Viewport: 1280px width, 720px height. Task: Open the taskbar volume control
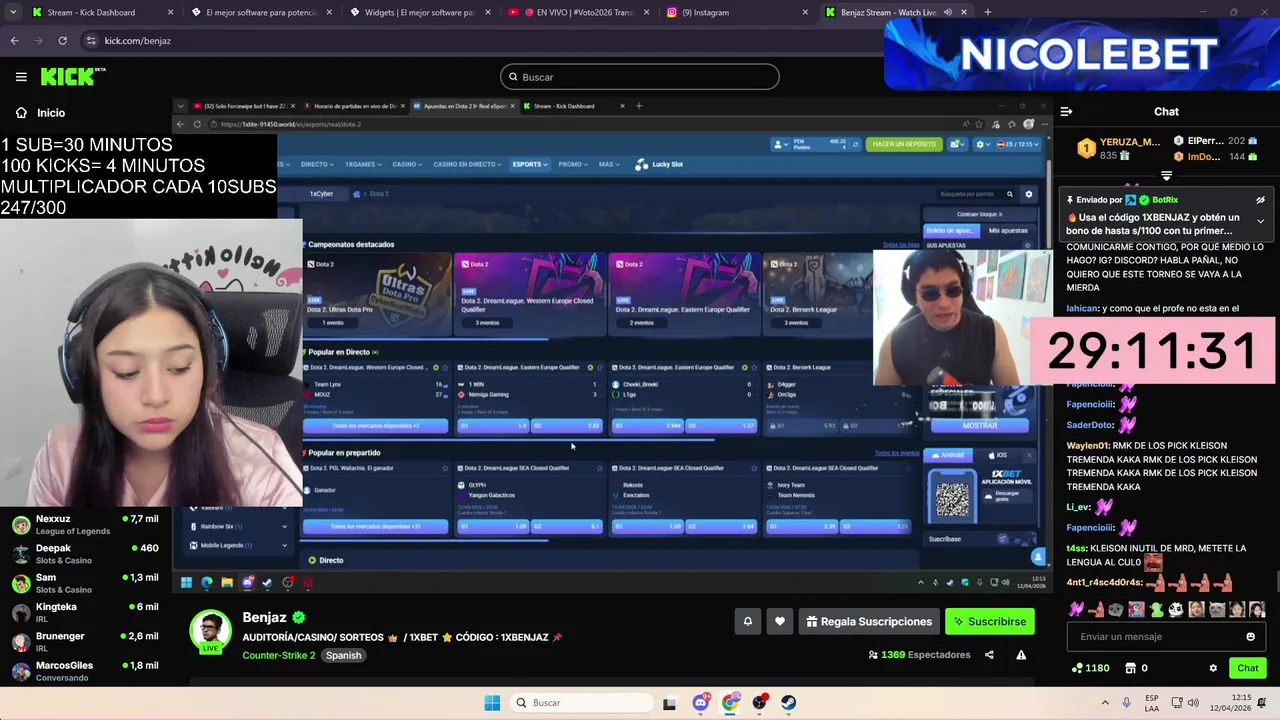tap(1195, 703)
